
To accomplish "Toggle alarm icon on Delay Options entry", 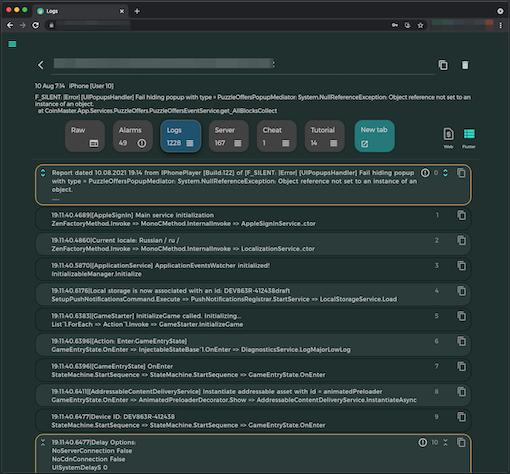I will point(423,442).
